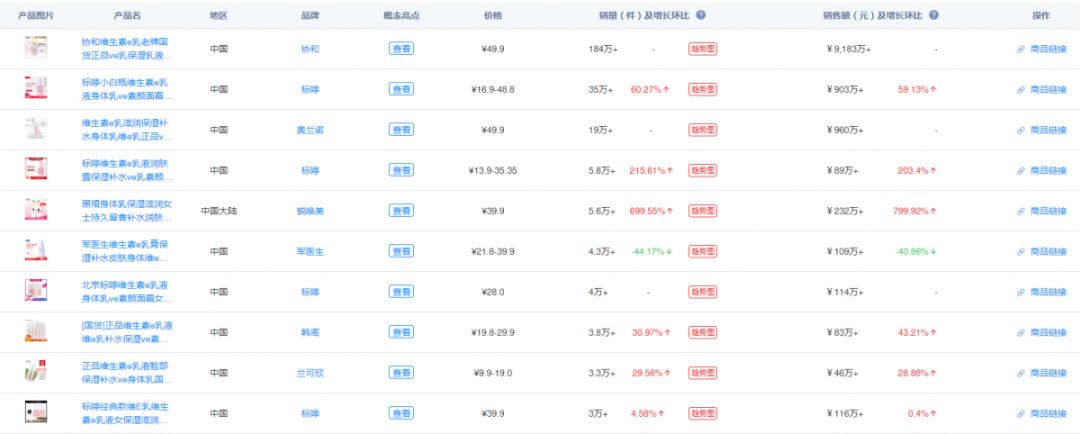
Task: Click the 价格 column header
Action: 493,15
